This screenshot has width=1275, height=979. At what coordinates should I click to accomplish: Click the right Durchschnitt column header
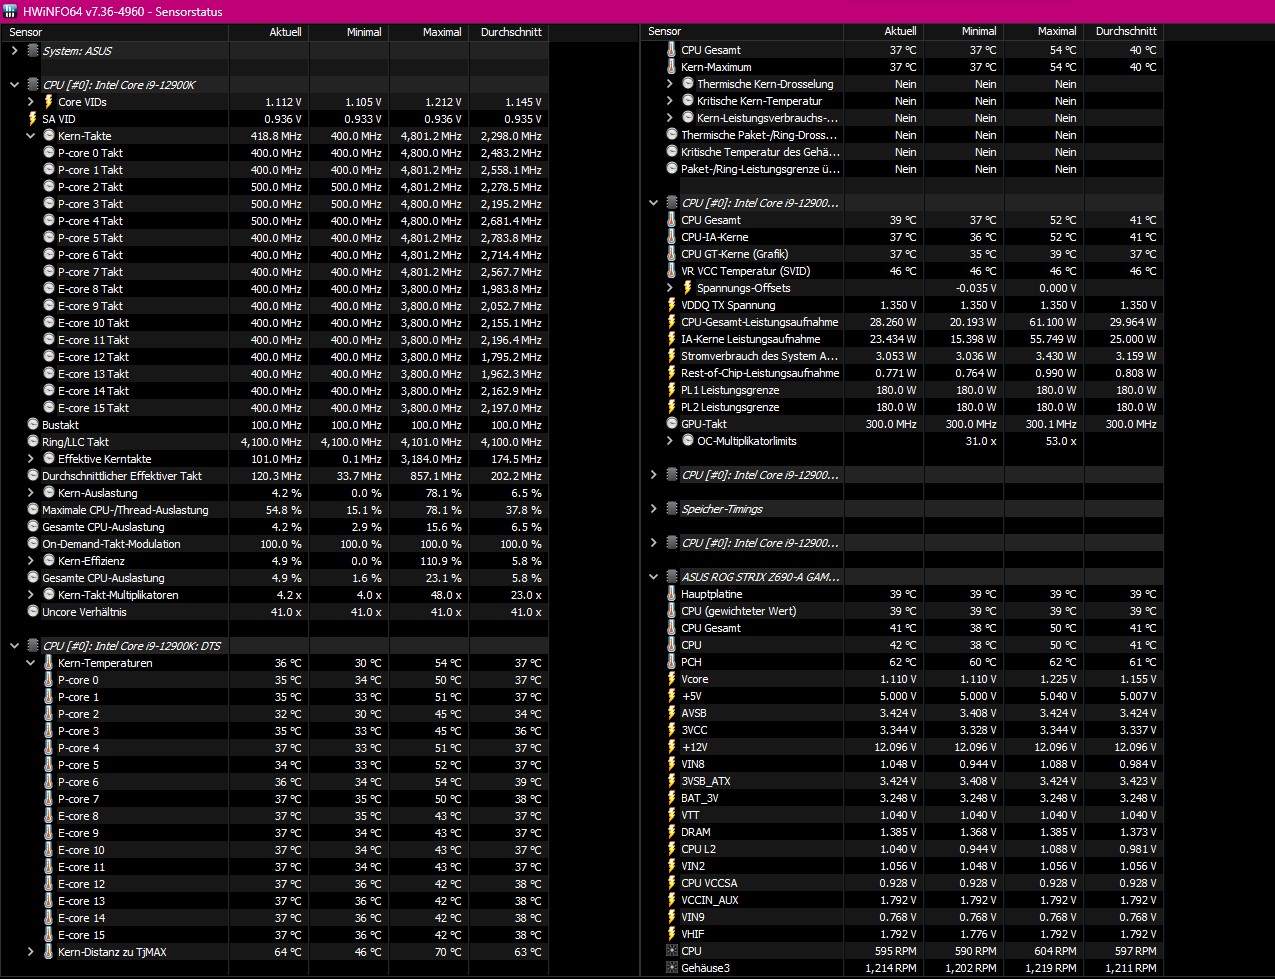click(1124, 31)
